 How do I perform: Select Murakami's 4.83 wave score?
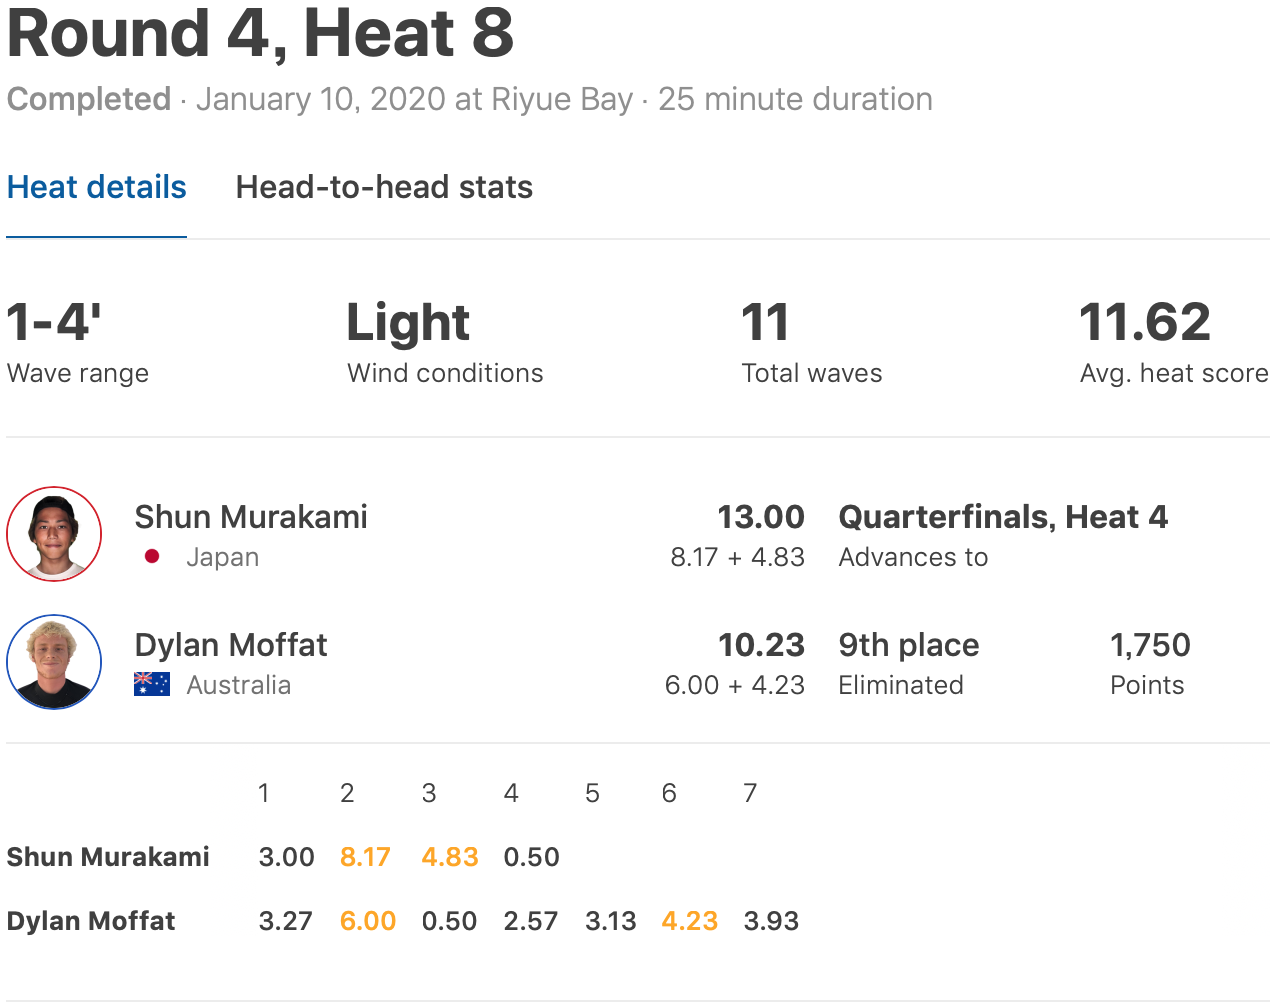coord(450,857)
